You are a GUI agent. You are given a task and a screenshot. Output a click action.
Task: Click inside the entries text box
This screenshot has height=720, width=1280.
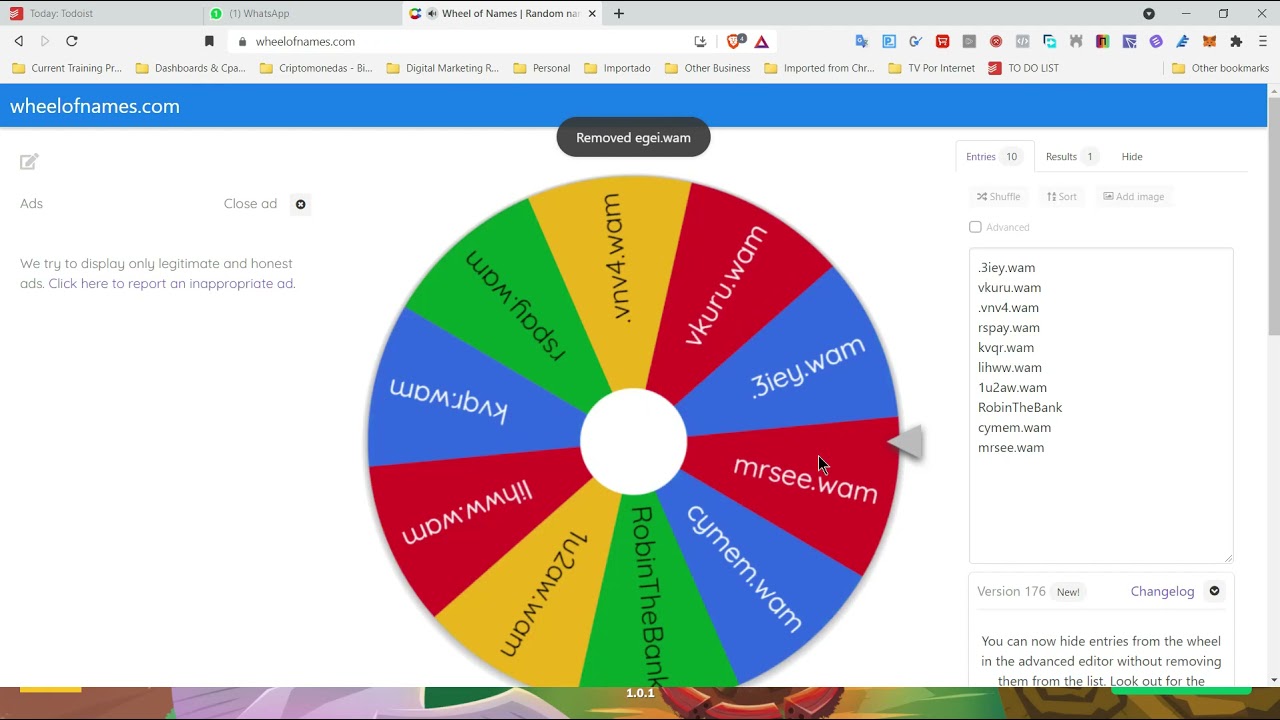[1101, 405]
